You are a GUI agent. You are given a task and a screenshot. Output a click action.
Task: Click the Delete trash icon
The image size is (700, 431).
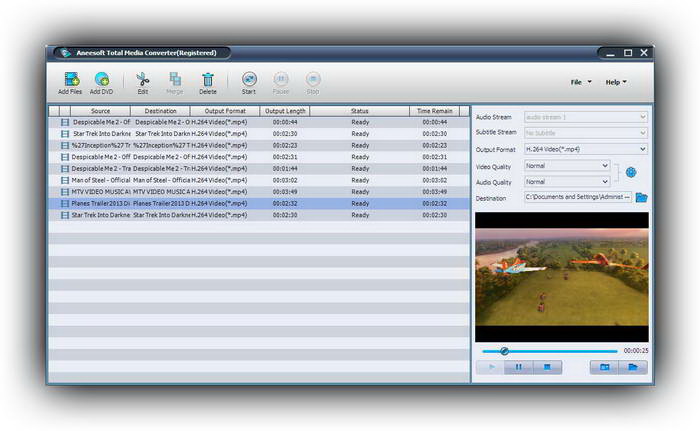208,80
